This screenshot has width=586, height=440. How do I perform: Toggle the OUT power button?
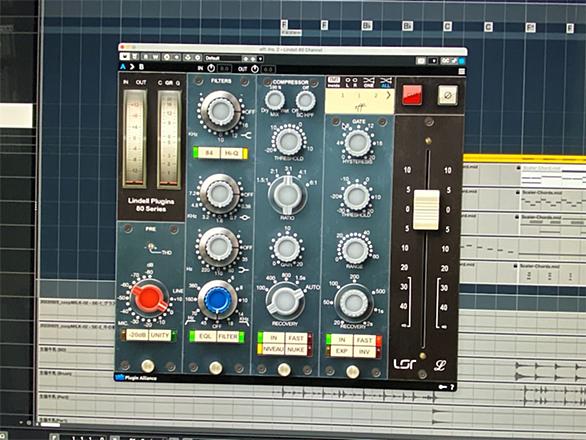tap(255, 69)
